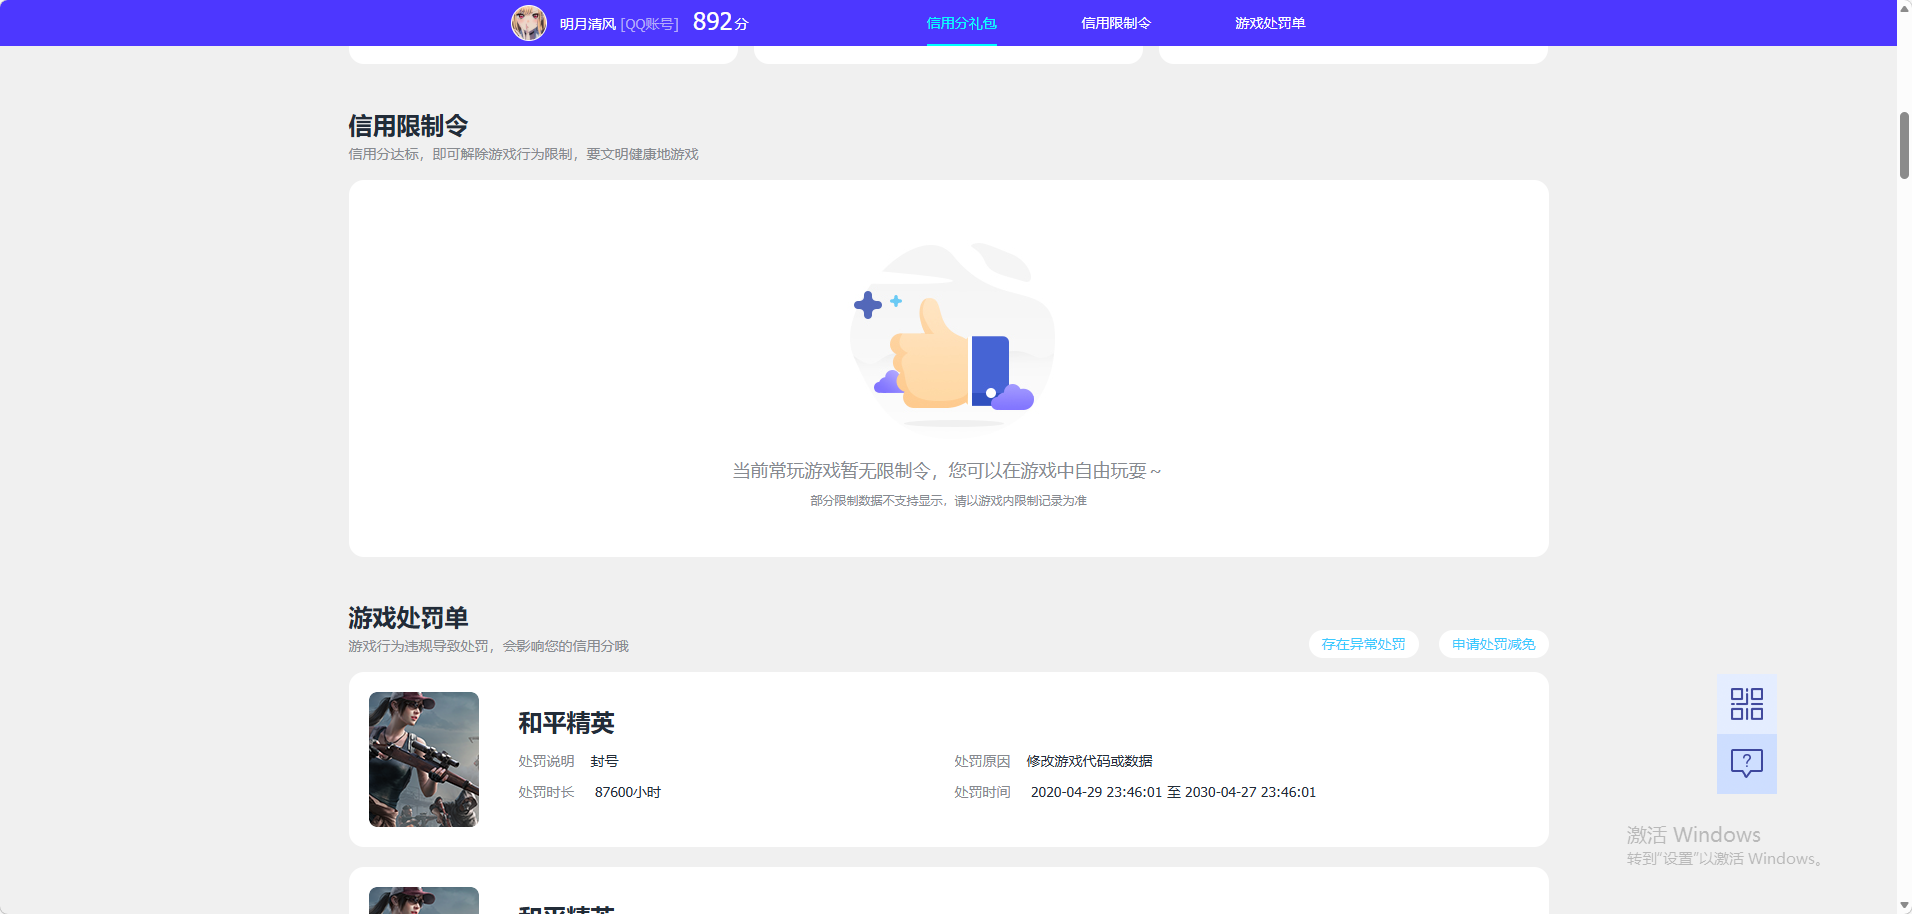Click the scrollbar up arrow

click(x=1903, y=7)
